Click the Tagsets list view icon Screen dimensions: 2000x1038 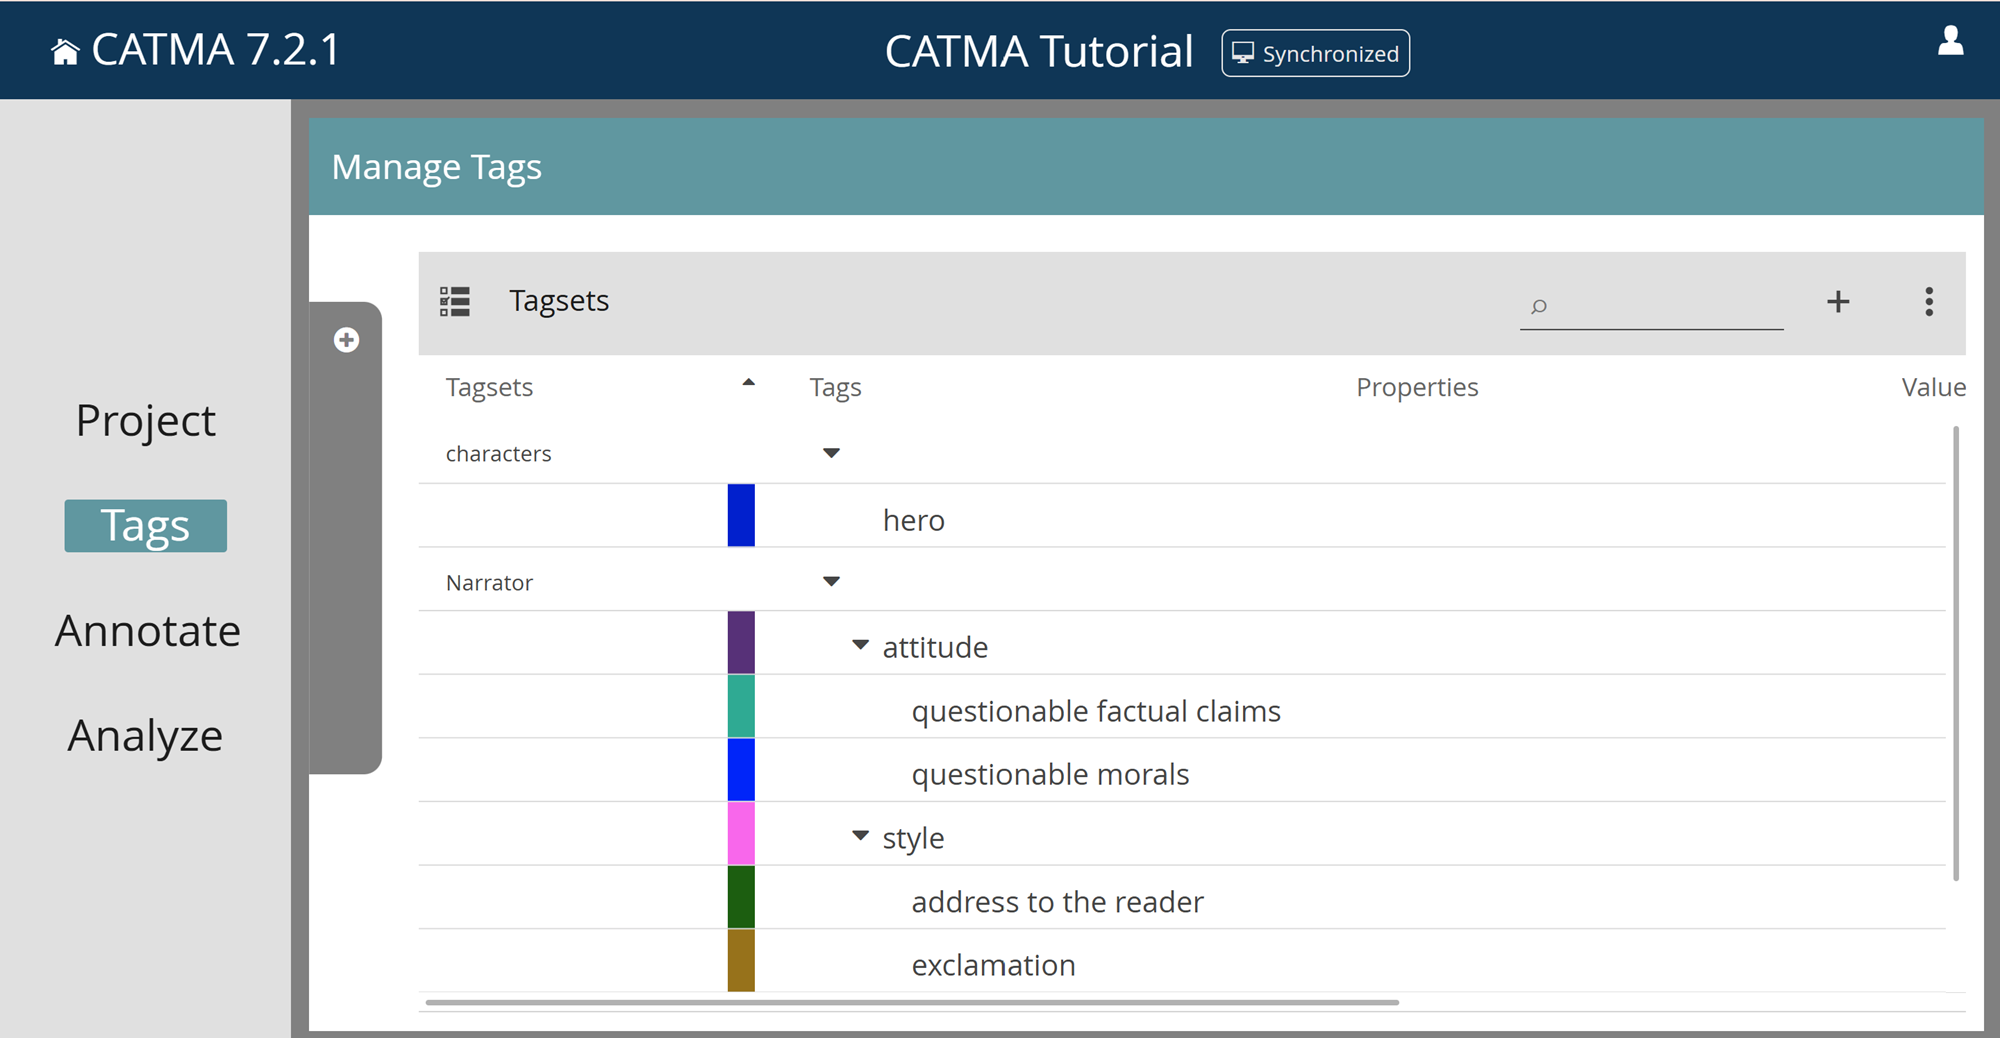point(454,301)
